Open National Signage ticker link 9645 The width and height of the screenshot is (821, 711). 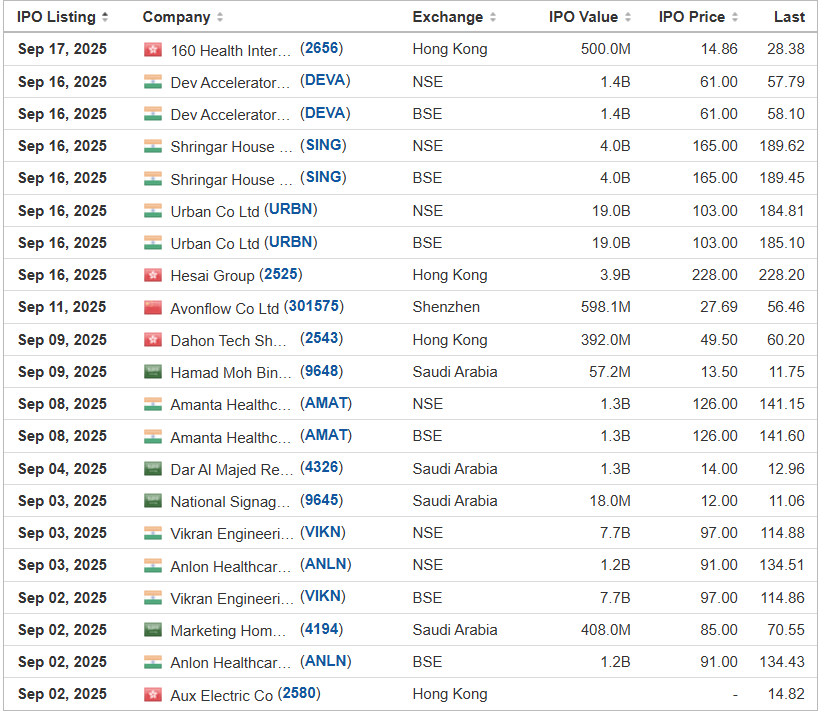pos(321,499)
